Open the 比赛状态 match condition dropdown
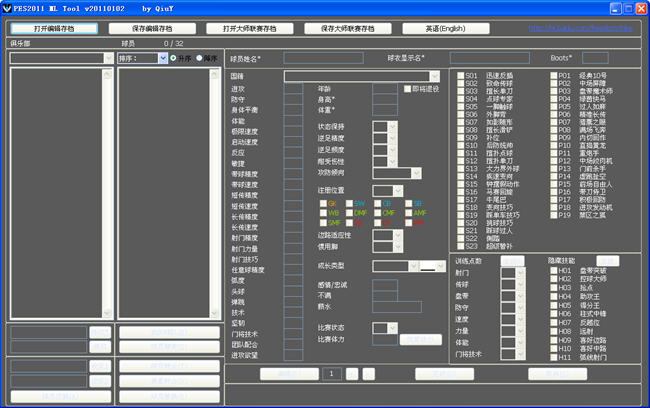650x408 pixels. [386, 328]
